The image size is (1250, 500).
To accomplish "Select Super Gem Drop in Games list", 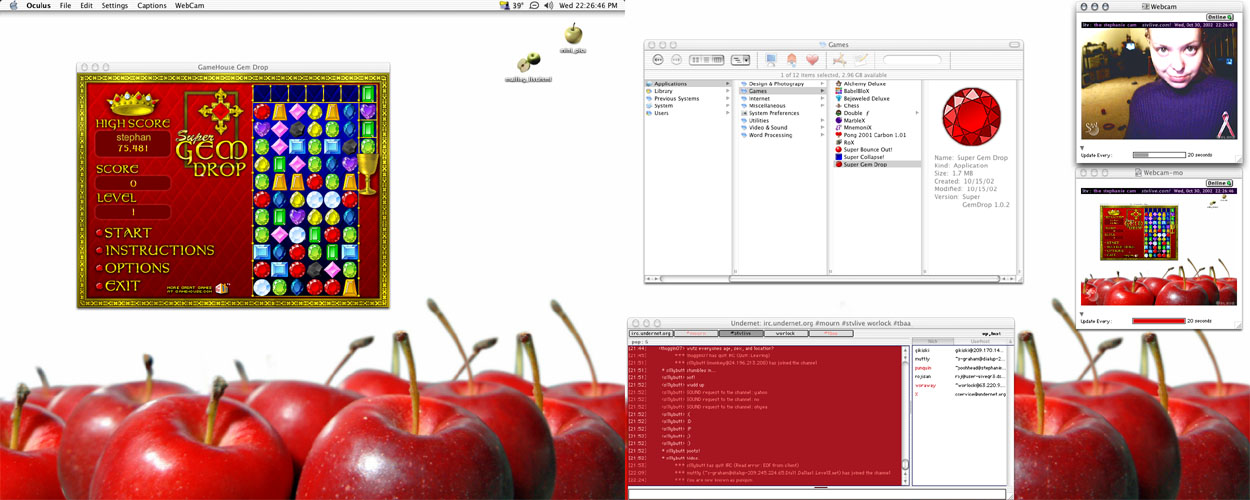I will click(877, 164).
